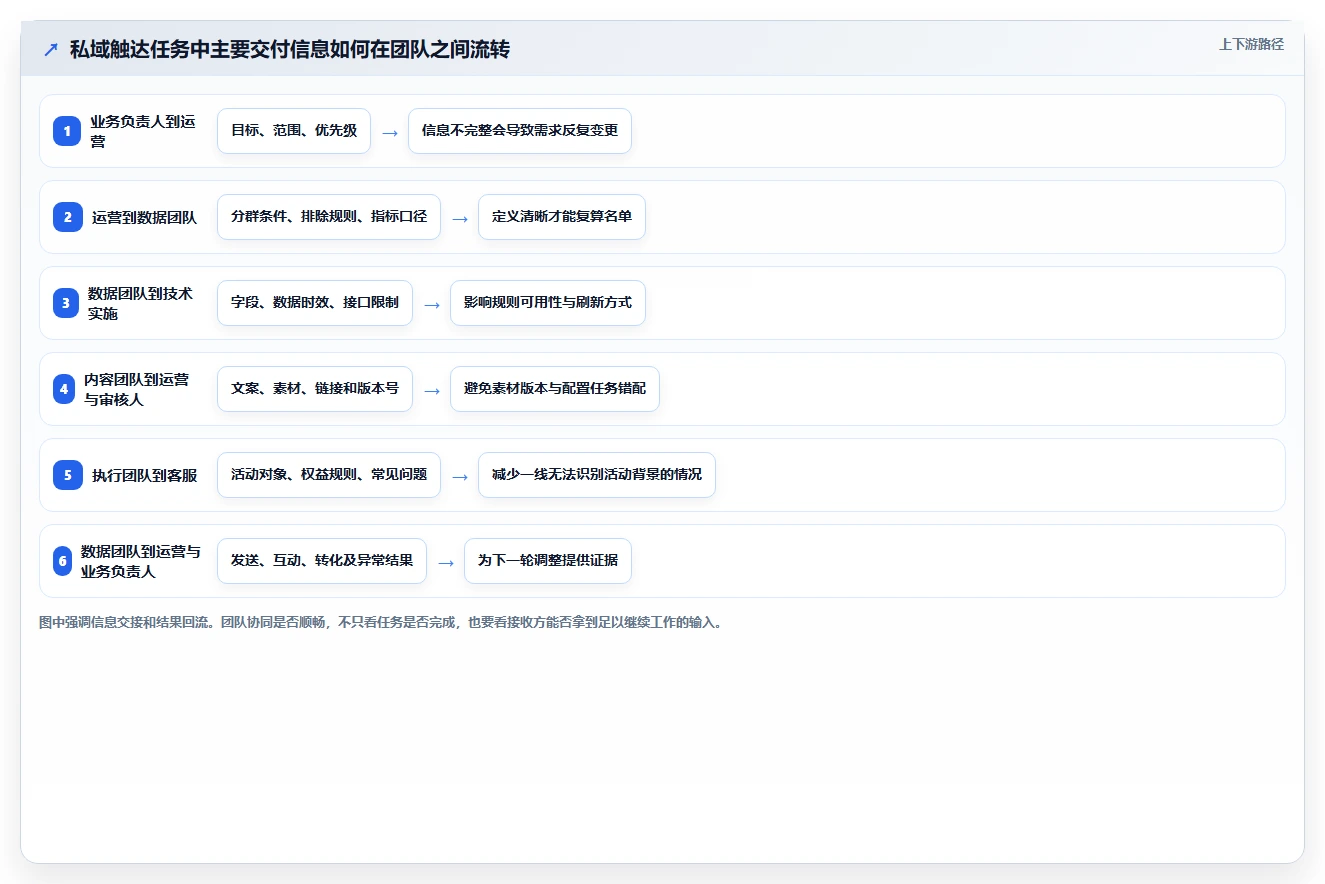
Task: Click the arrow after 活动对象、权益规则、常见问题
Action: click(x=460, y=476)
